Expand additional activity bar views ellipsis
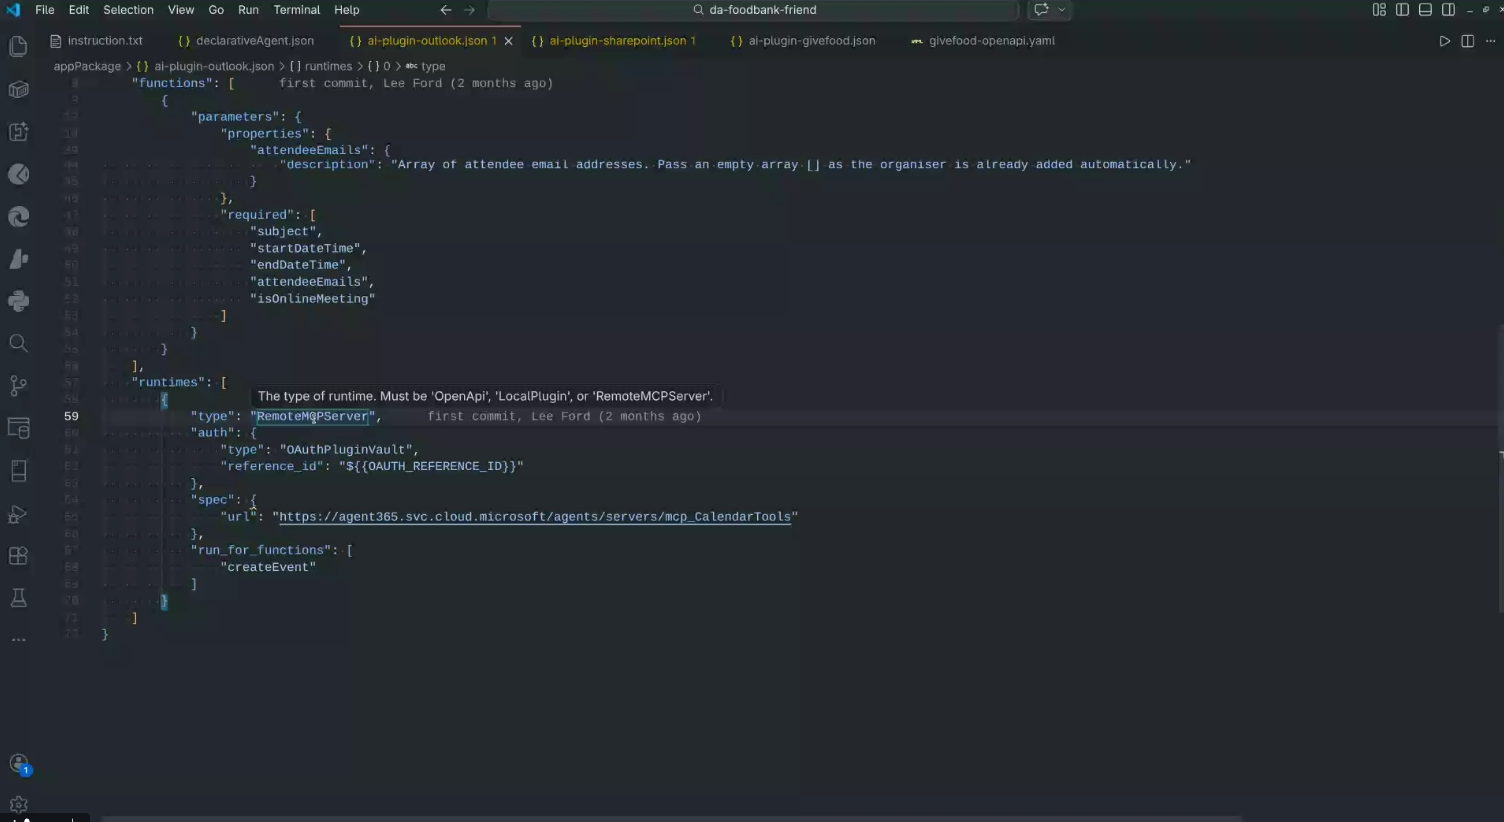 click(x=18, y=639)
